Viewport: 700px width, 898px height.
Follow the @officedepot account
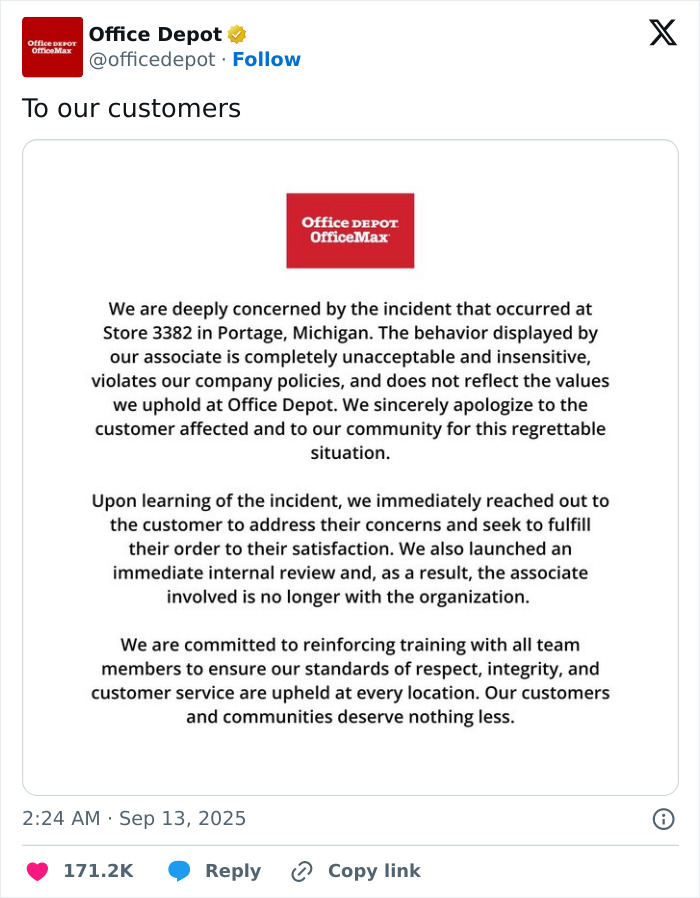pos(267,59)
